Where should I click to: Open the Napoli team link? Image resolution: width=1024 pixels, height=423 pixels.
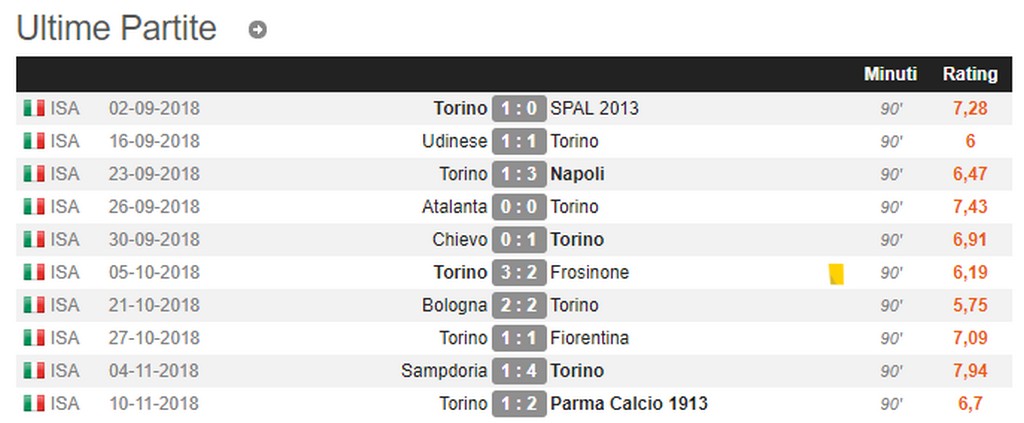[x=577, y=174]
